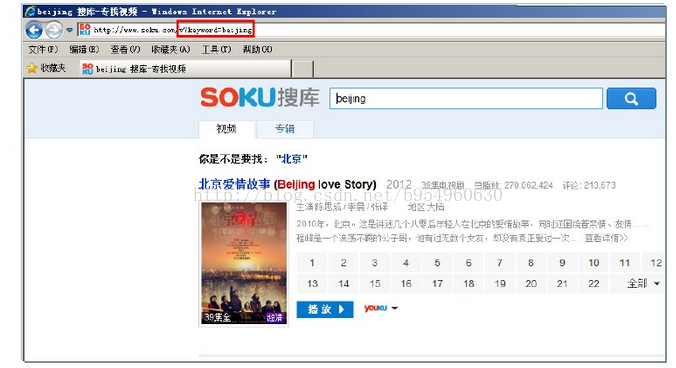Switch to the 视频 tab
Viewport: 676px width, 368px height.
pos(226,129)
